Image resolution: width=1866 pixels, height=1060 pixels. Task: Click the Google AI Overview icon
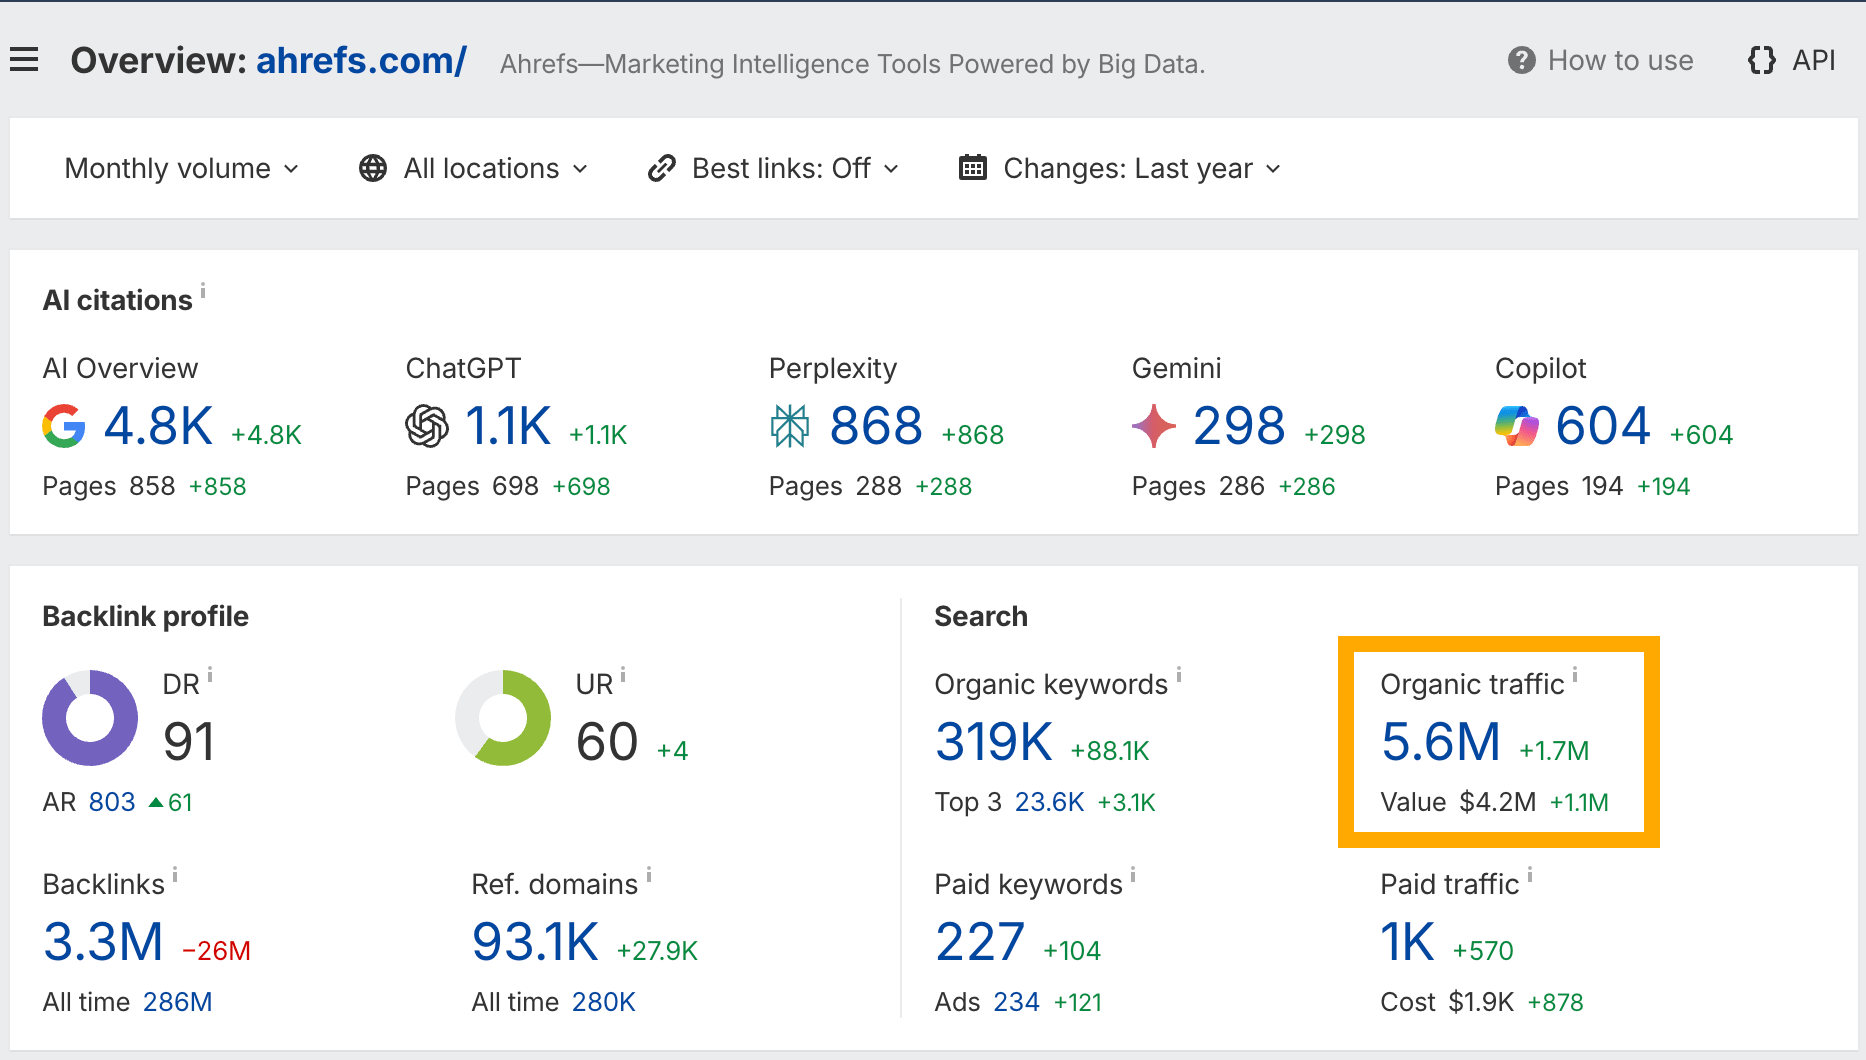tap(64, 426)
